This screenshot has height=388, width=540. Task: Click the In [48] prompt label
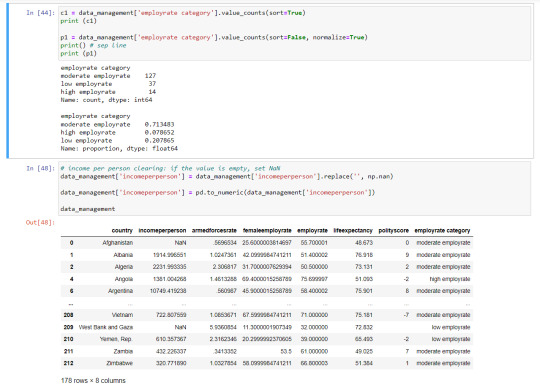(40, 168)
